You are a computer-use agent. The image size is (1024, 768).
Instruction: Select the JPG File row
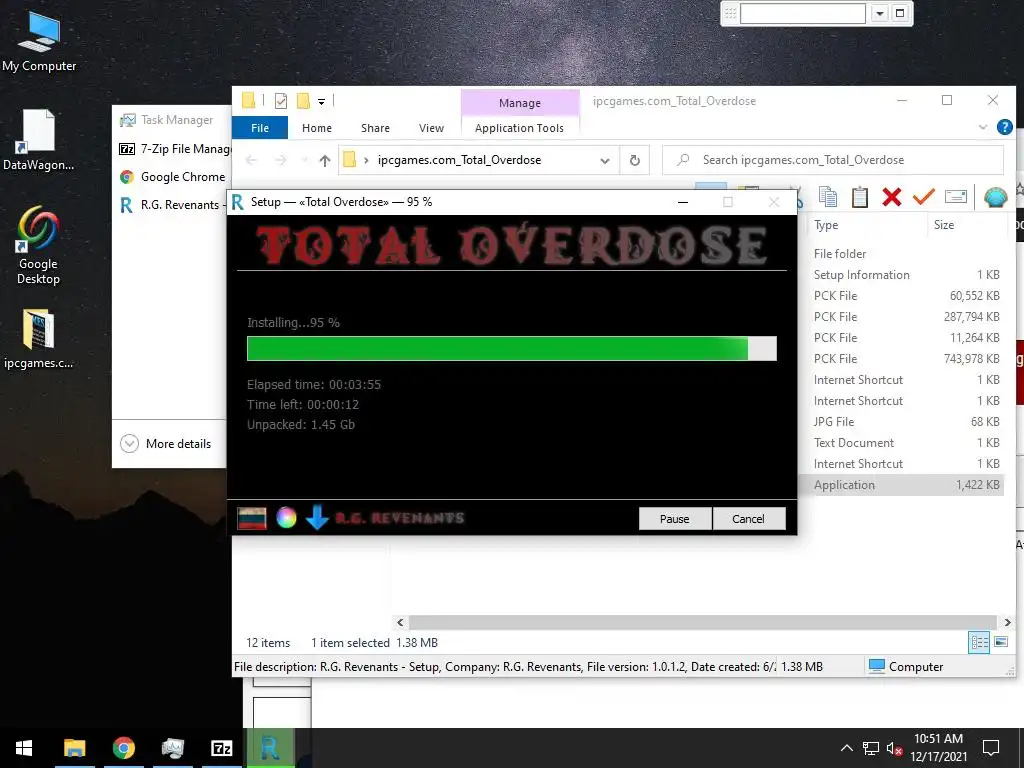(906, 422)
